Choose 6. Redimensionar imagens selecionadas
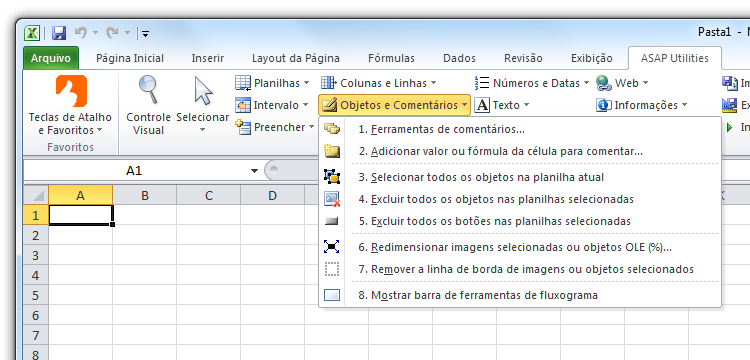The height and width of the screenshot is (360, 750). 520,247
